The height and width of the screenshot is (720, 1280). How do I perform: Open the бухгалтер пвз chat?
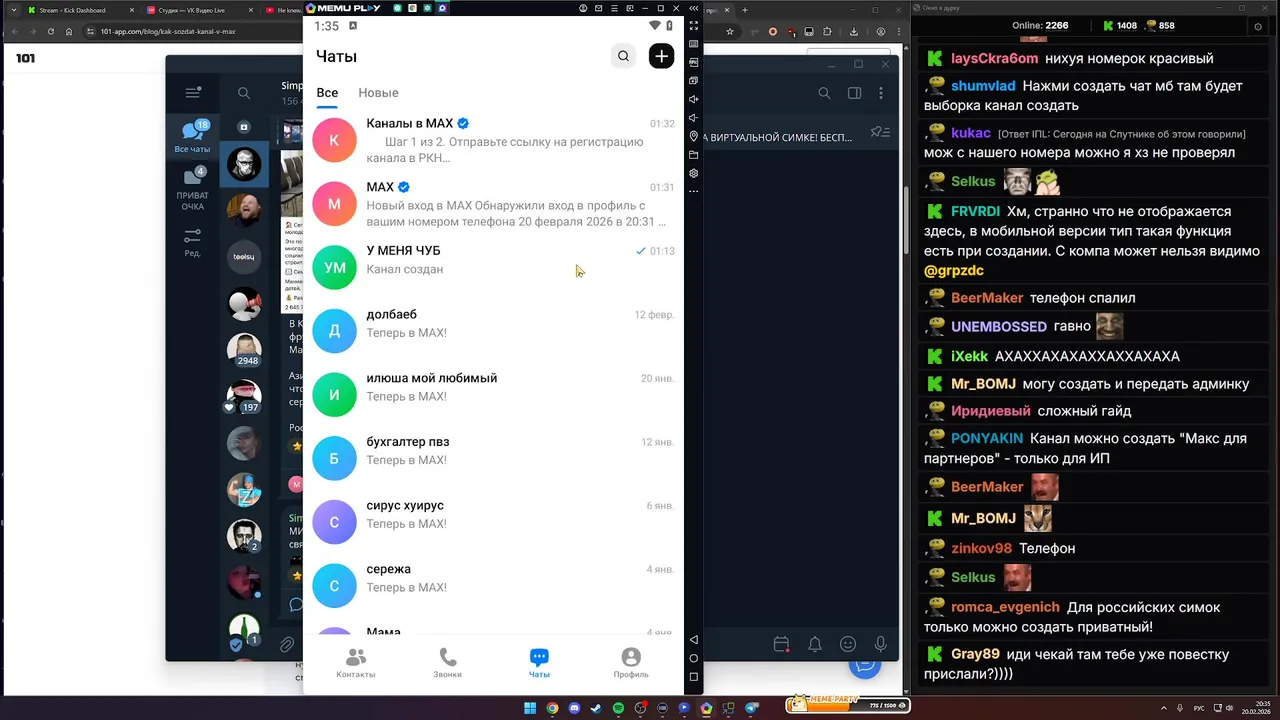point(493,459)
